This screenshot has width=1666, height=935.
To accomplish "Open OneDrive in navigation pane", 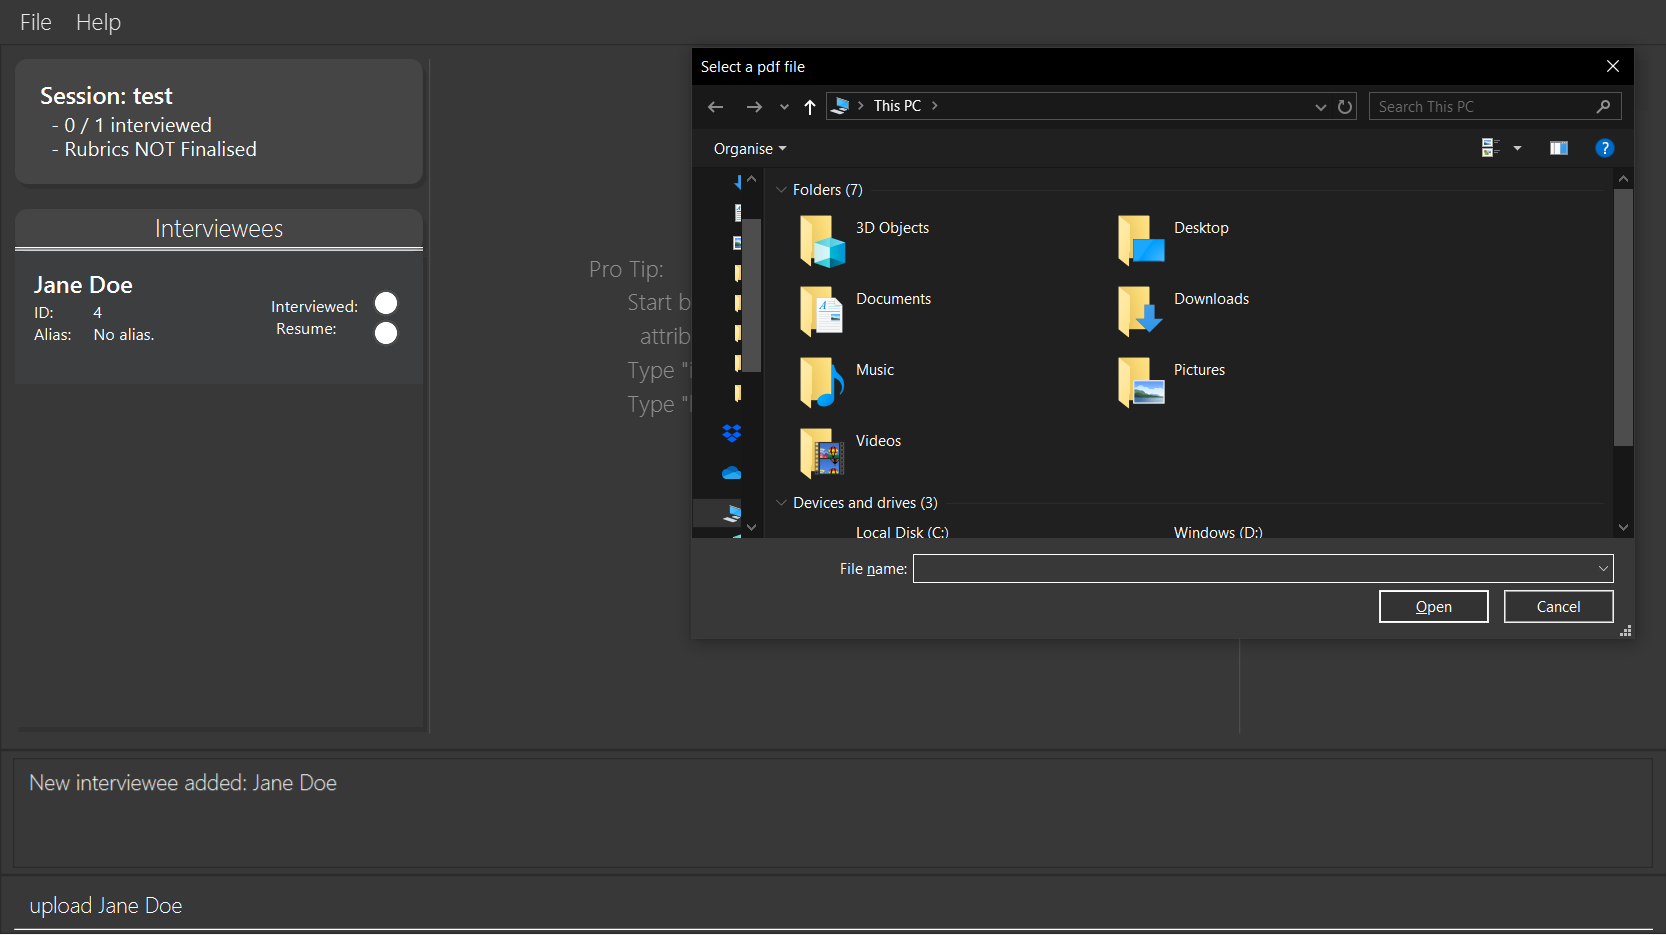I will (x=732, y=473).
